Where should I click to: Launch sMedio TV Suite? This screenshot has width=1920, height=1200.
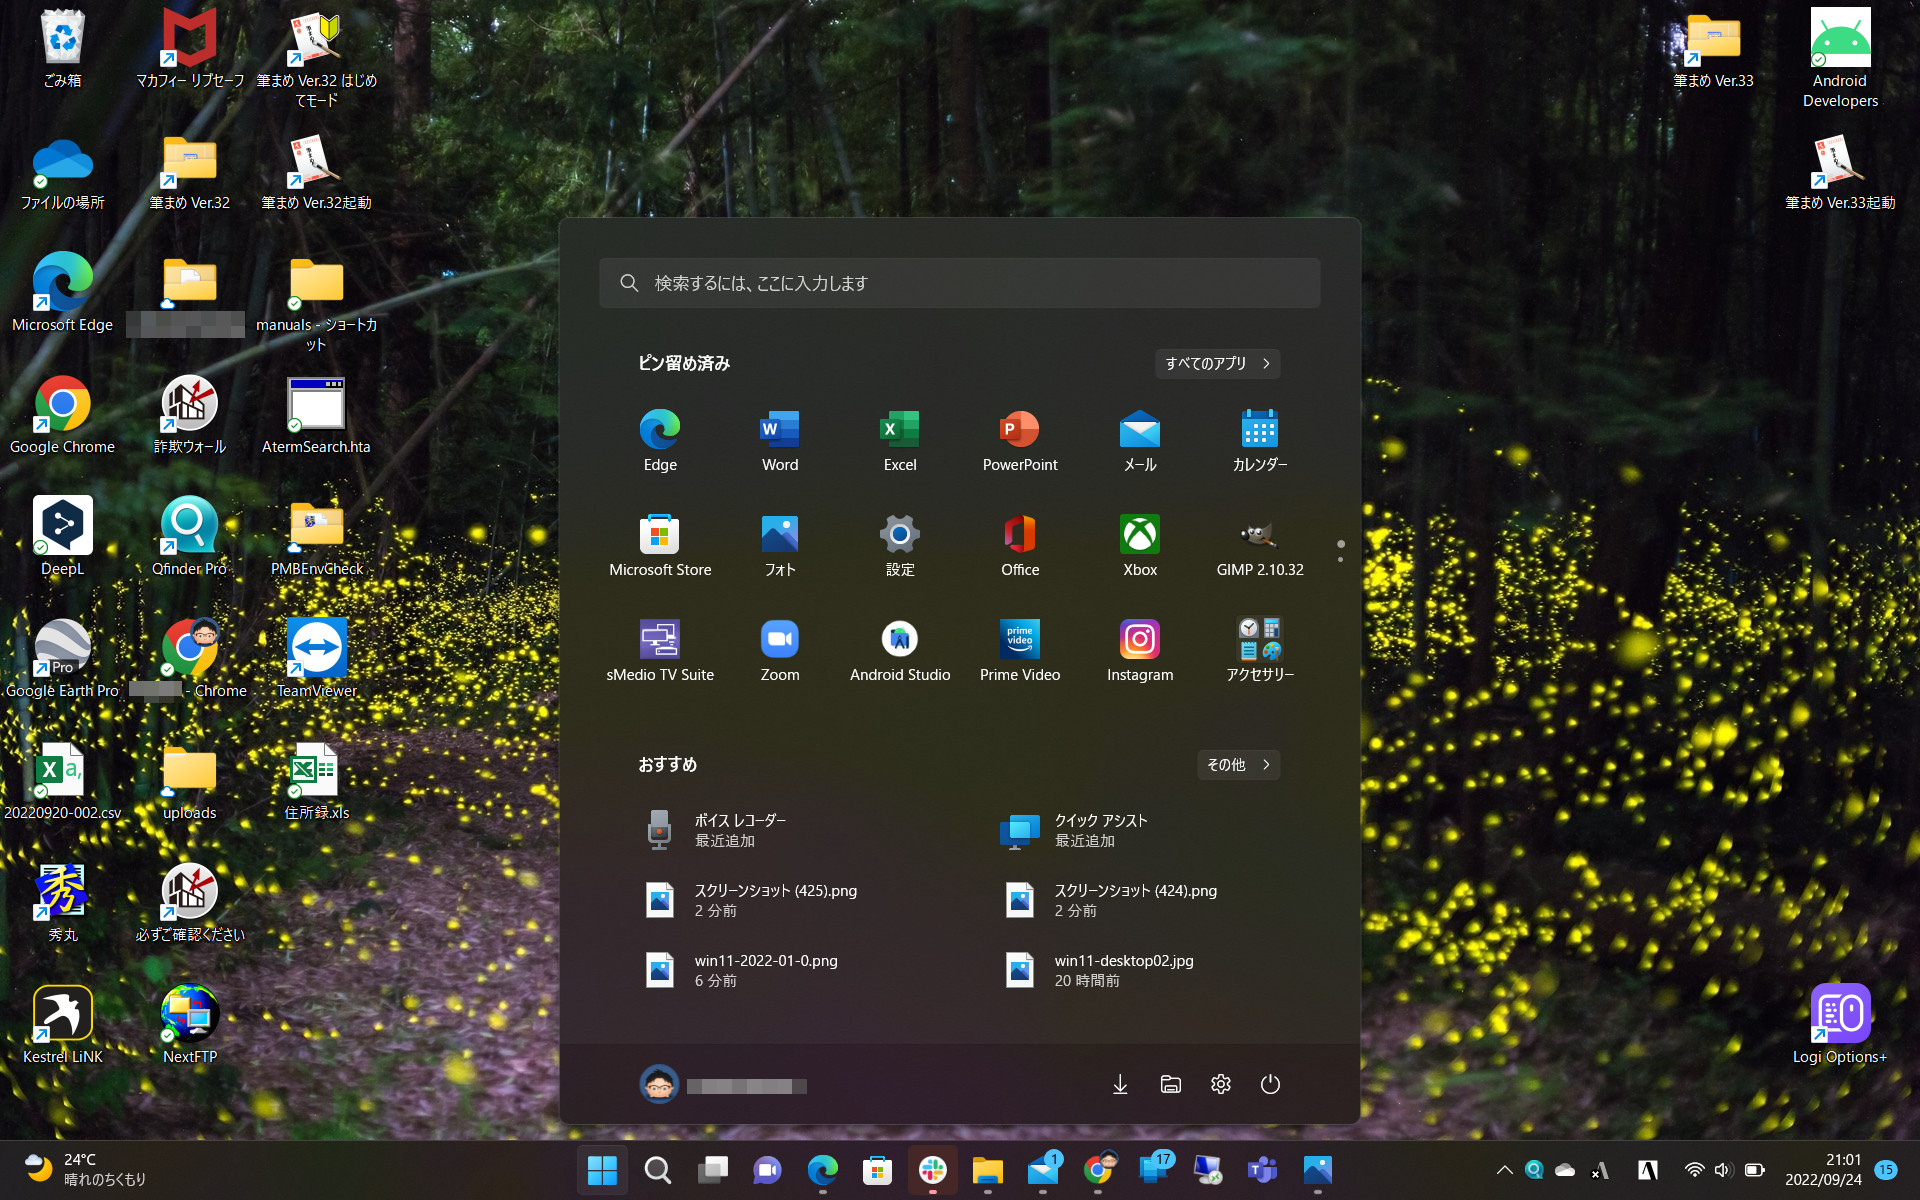pos(660,651)
